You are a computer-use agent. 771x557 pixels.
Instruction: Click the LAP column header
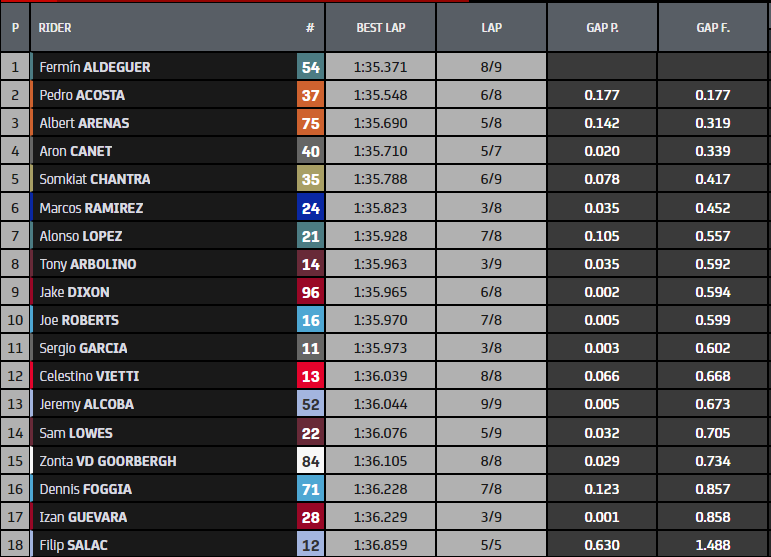(x=491, y=28)
